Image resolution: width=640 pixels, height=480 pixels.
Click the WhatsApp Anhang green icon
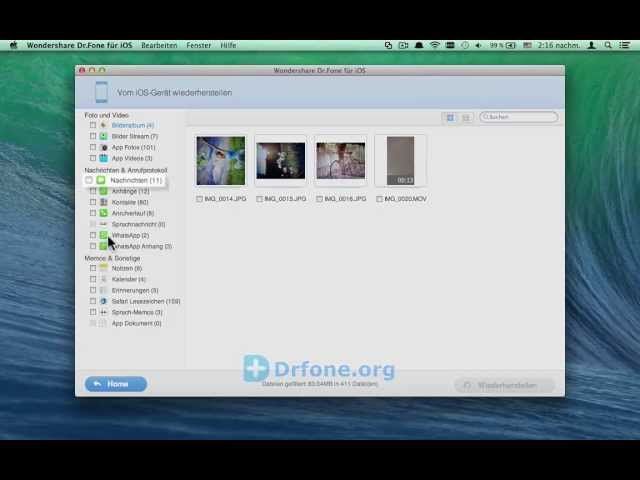[x=104, y=246]
